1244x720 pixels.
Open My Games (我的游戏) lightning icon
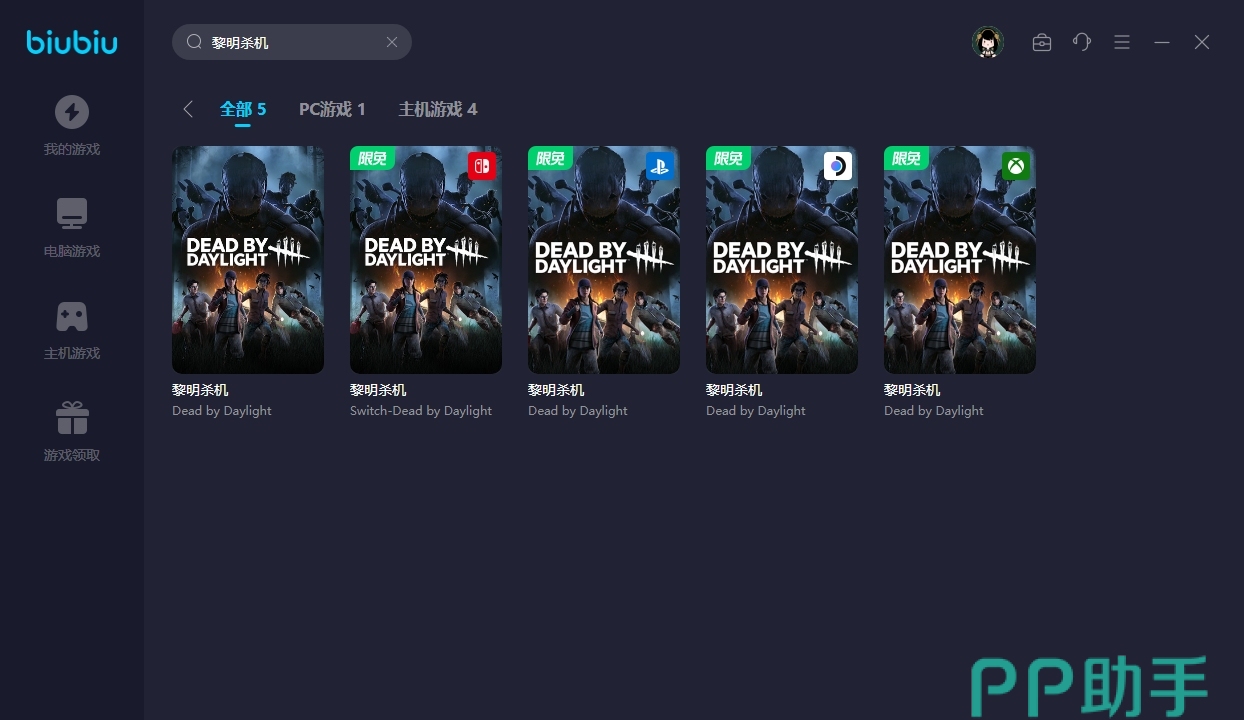(71, 112)
